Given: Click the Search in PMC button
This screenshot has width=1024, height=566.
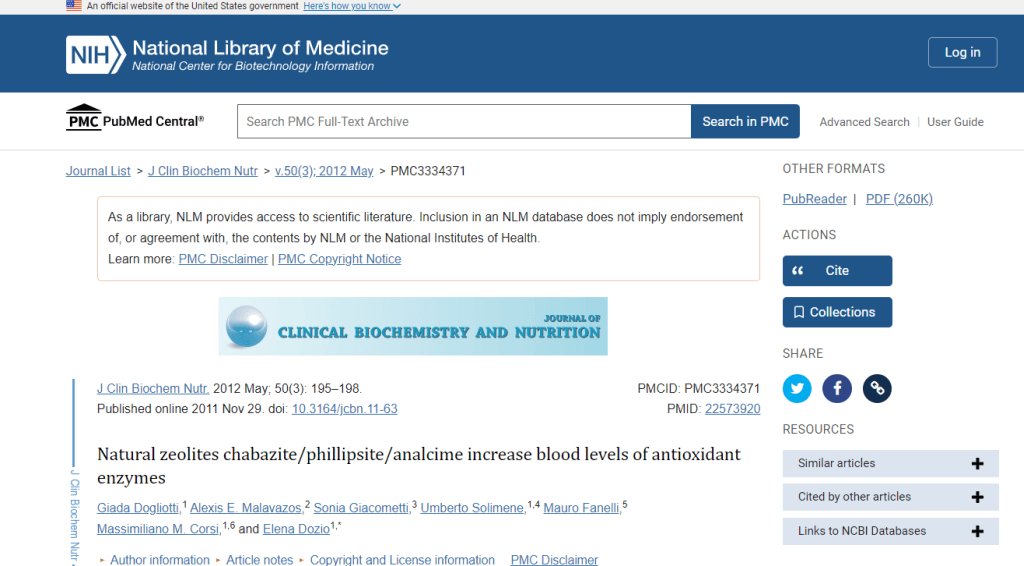Looking at the screenshot, I should coord(745,121).
